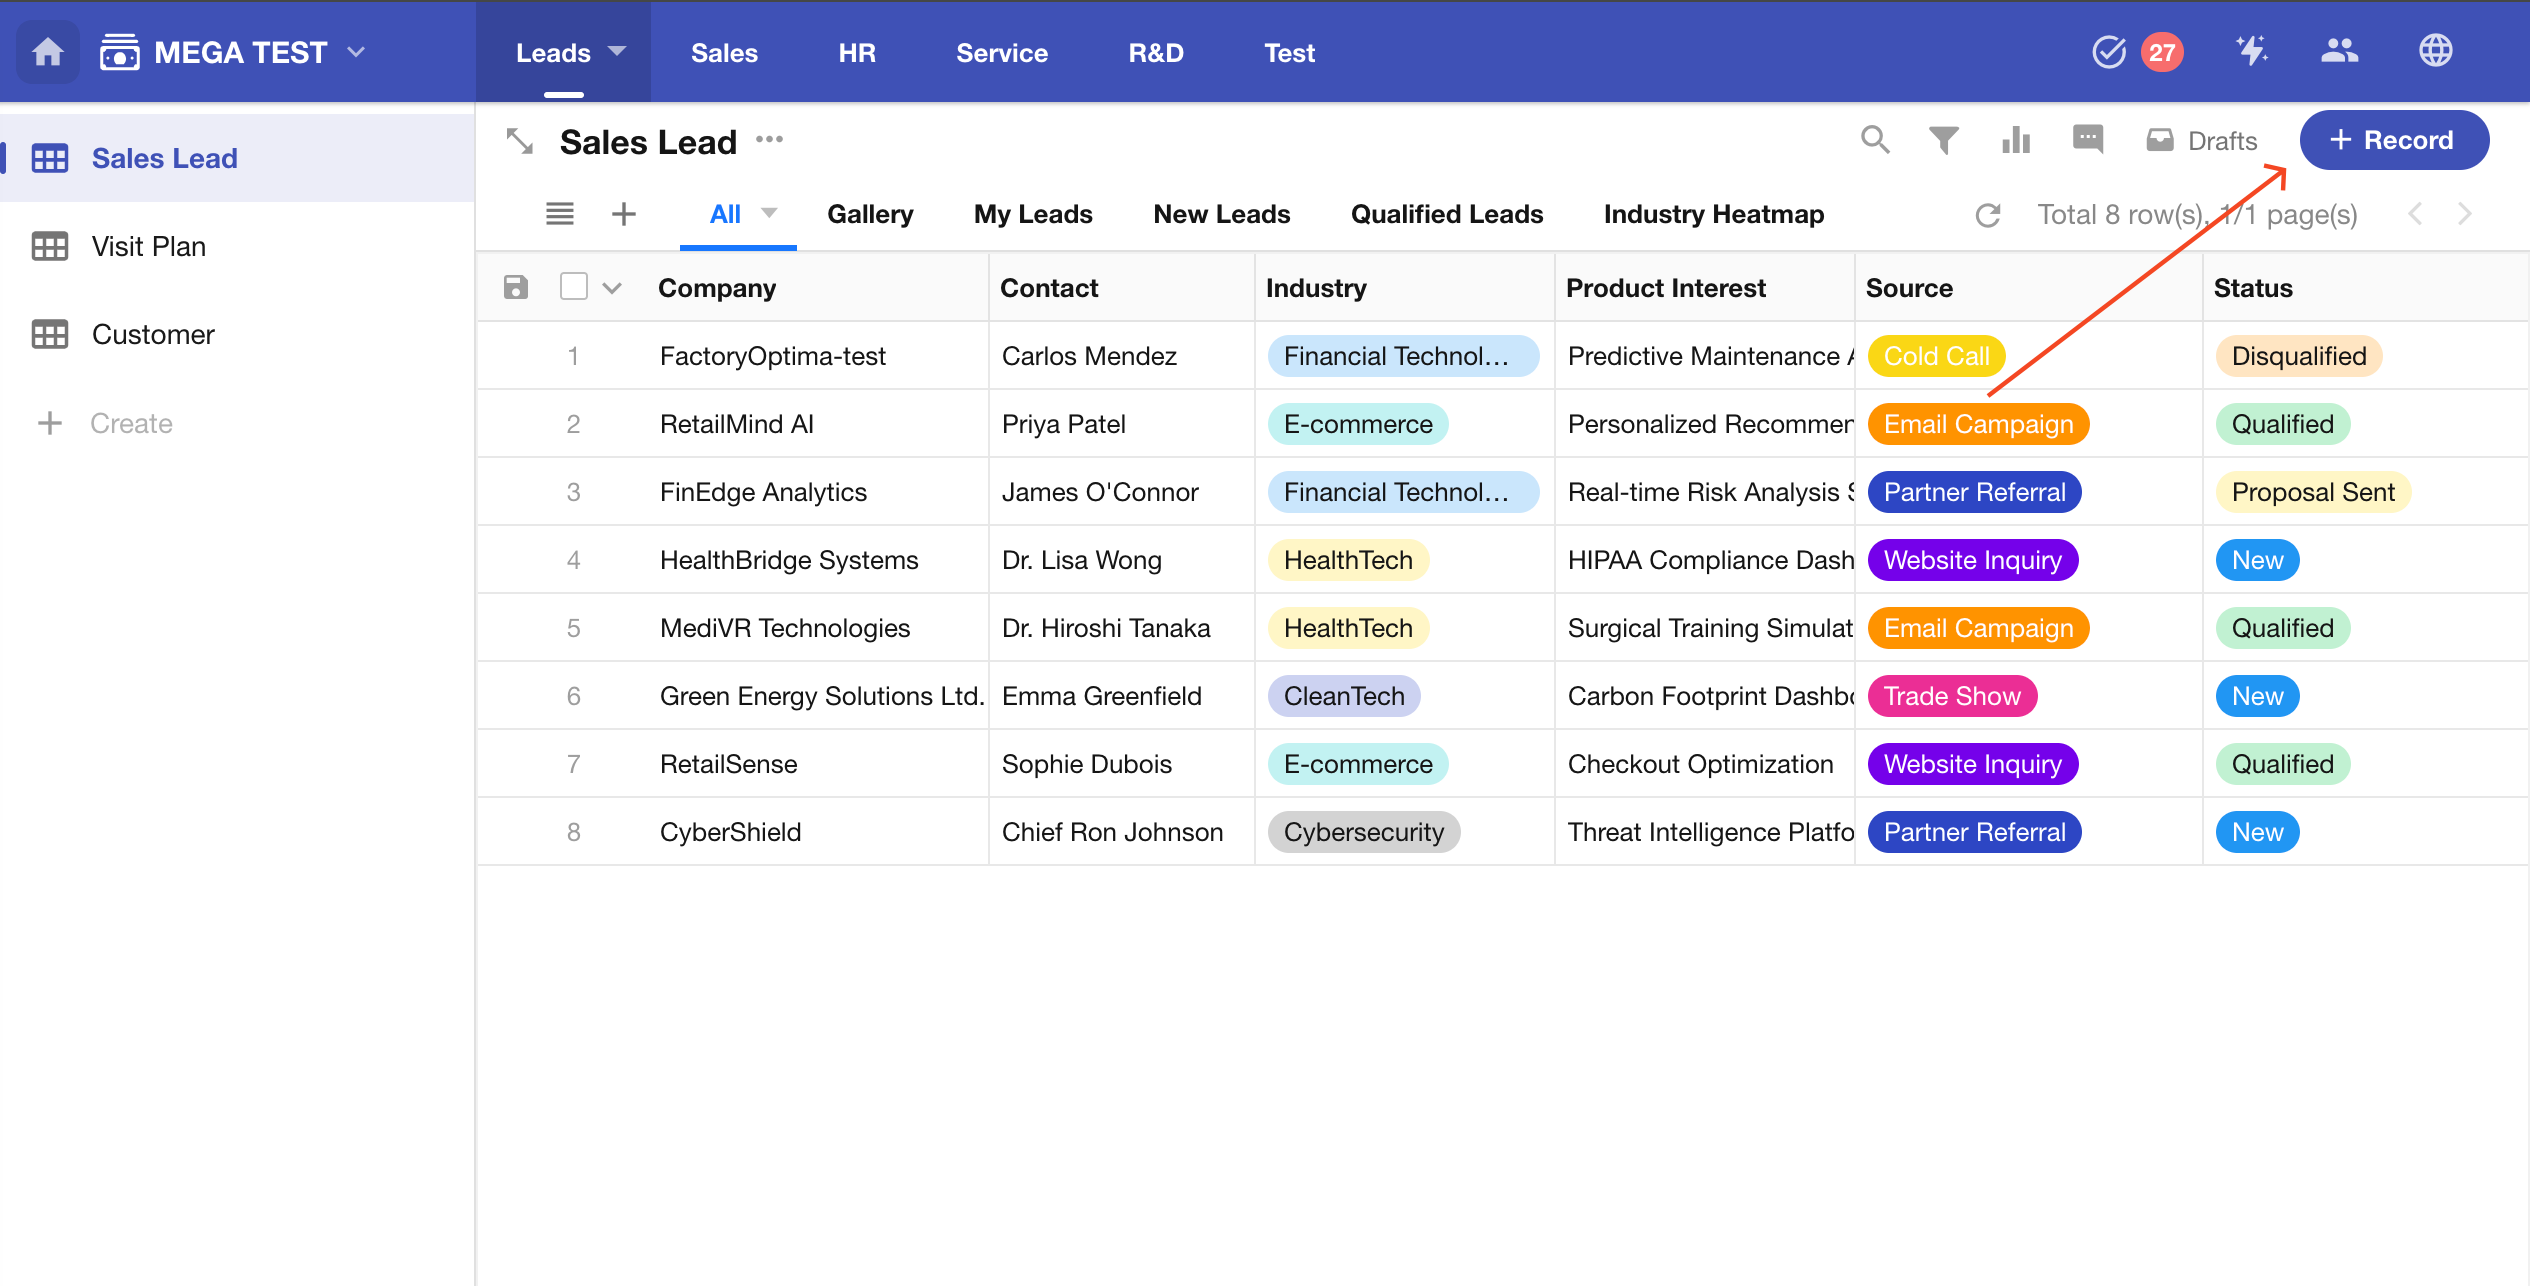Click the Email Campaign tag for RetailMind AI
The height and width of the screenshot is (1286, 2530).
click(x=1978, y=424)
